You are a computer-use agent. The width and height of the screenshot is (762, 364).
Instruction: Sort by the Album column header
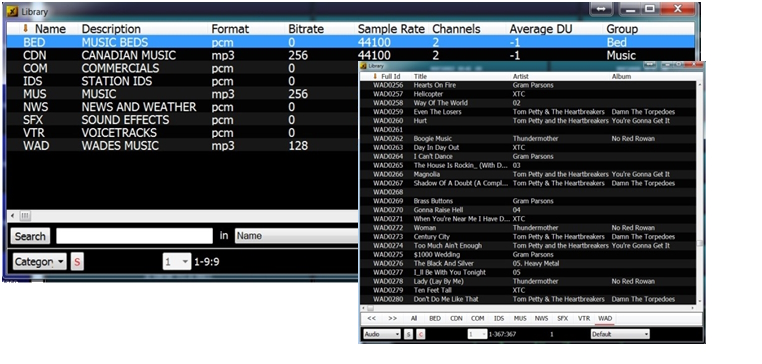pos(621,76)
